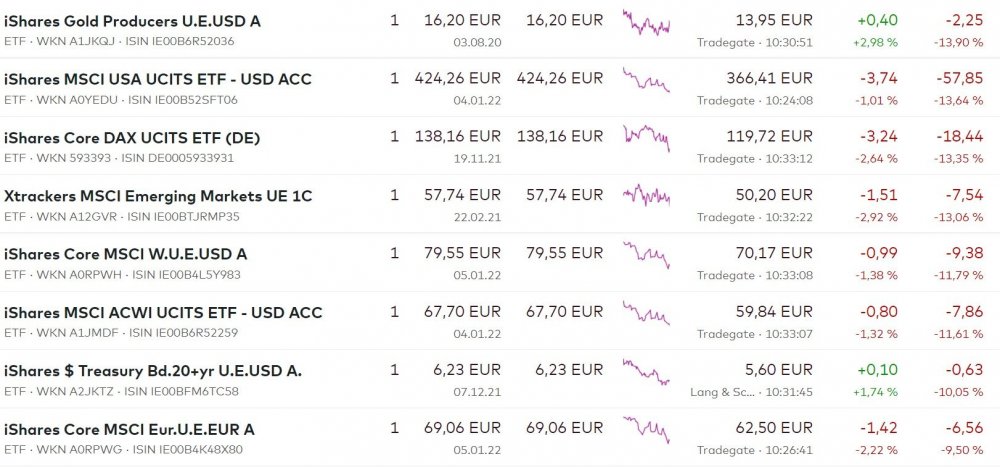
Task: View the Emerging Markets sparkline chart
Action: [x=646, y=196]
